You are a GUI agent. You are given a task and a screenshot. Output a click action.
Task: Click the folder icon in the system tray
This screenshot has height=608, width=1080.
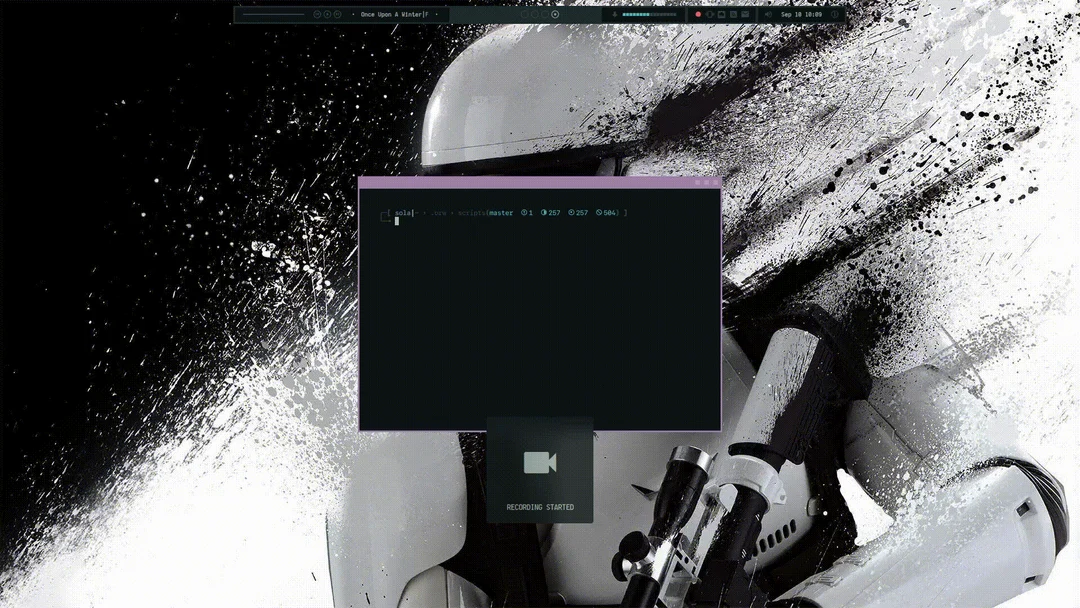click(722, 15)
